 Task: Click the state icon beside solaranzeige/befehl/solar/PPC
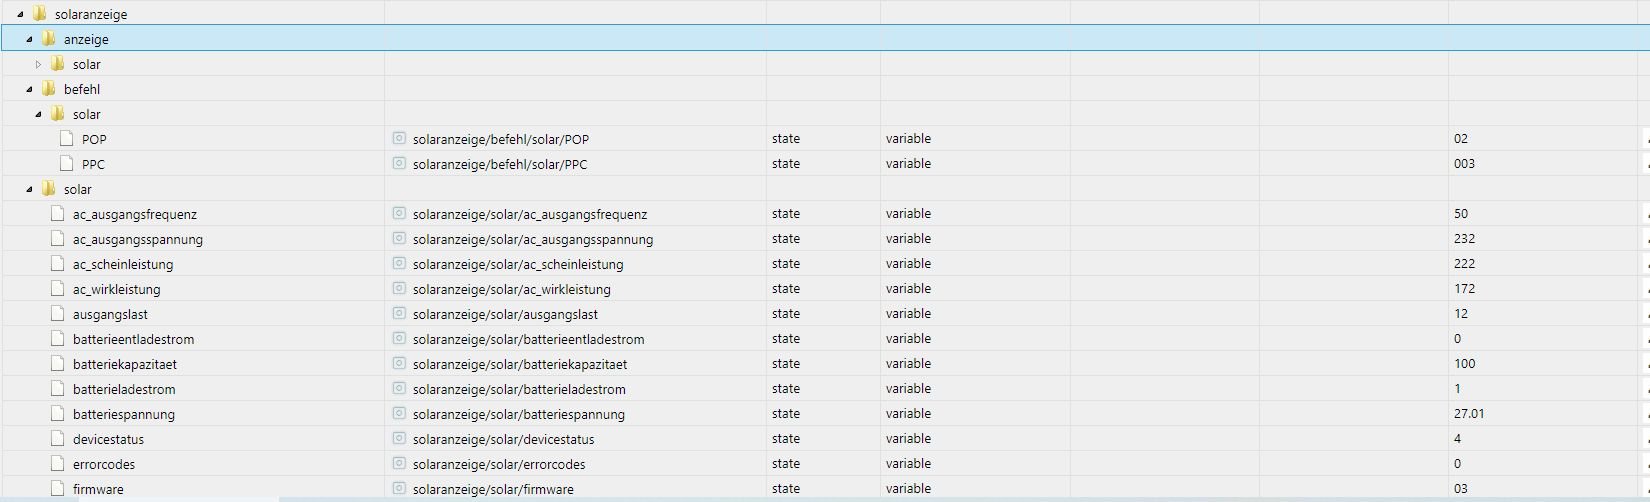(399, 164)
